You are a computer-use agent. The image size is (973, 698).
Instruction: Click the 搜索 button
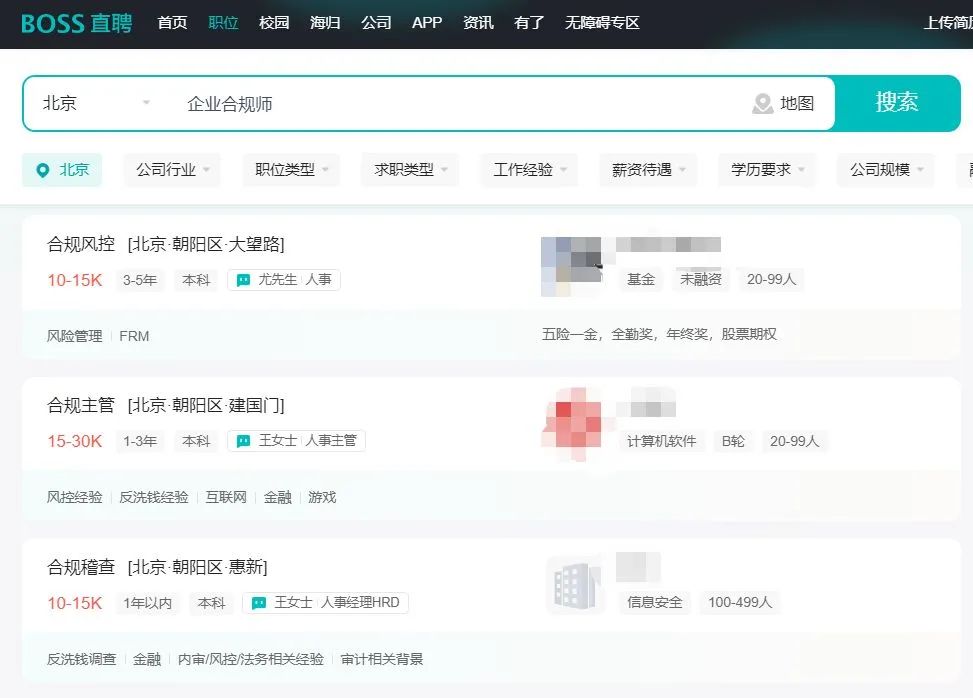tap(897, 103)
